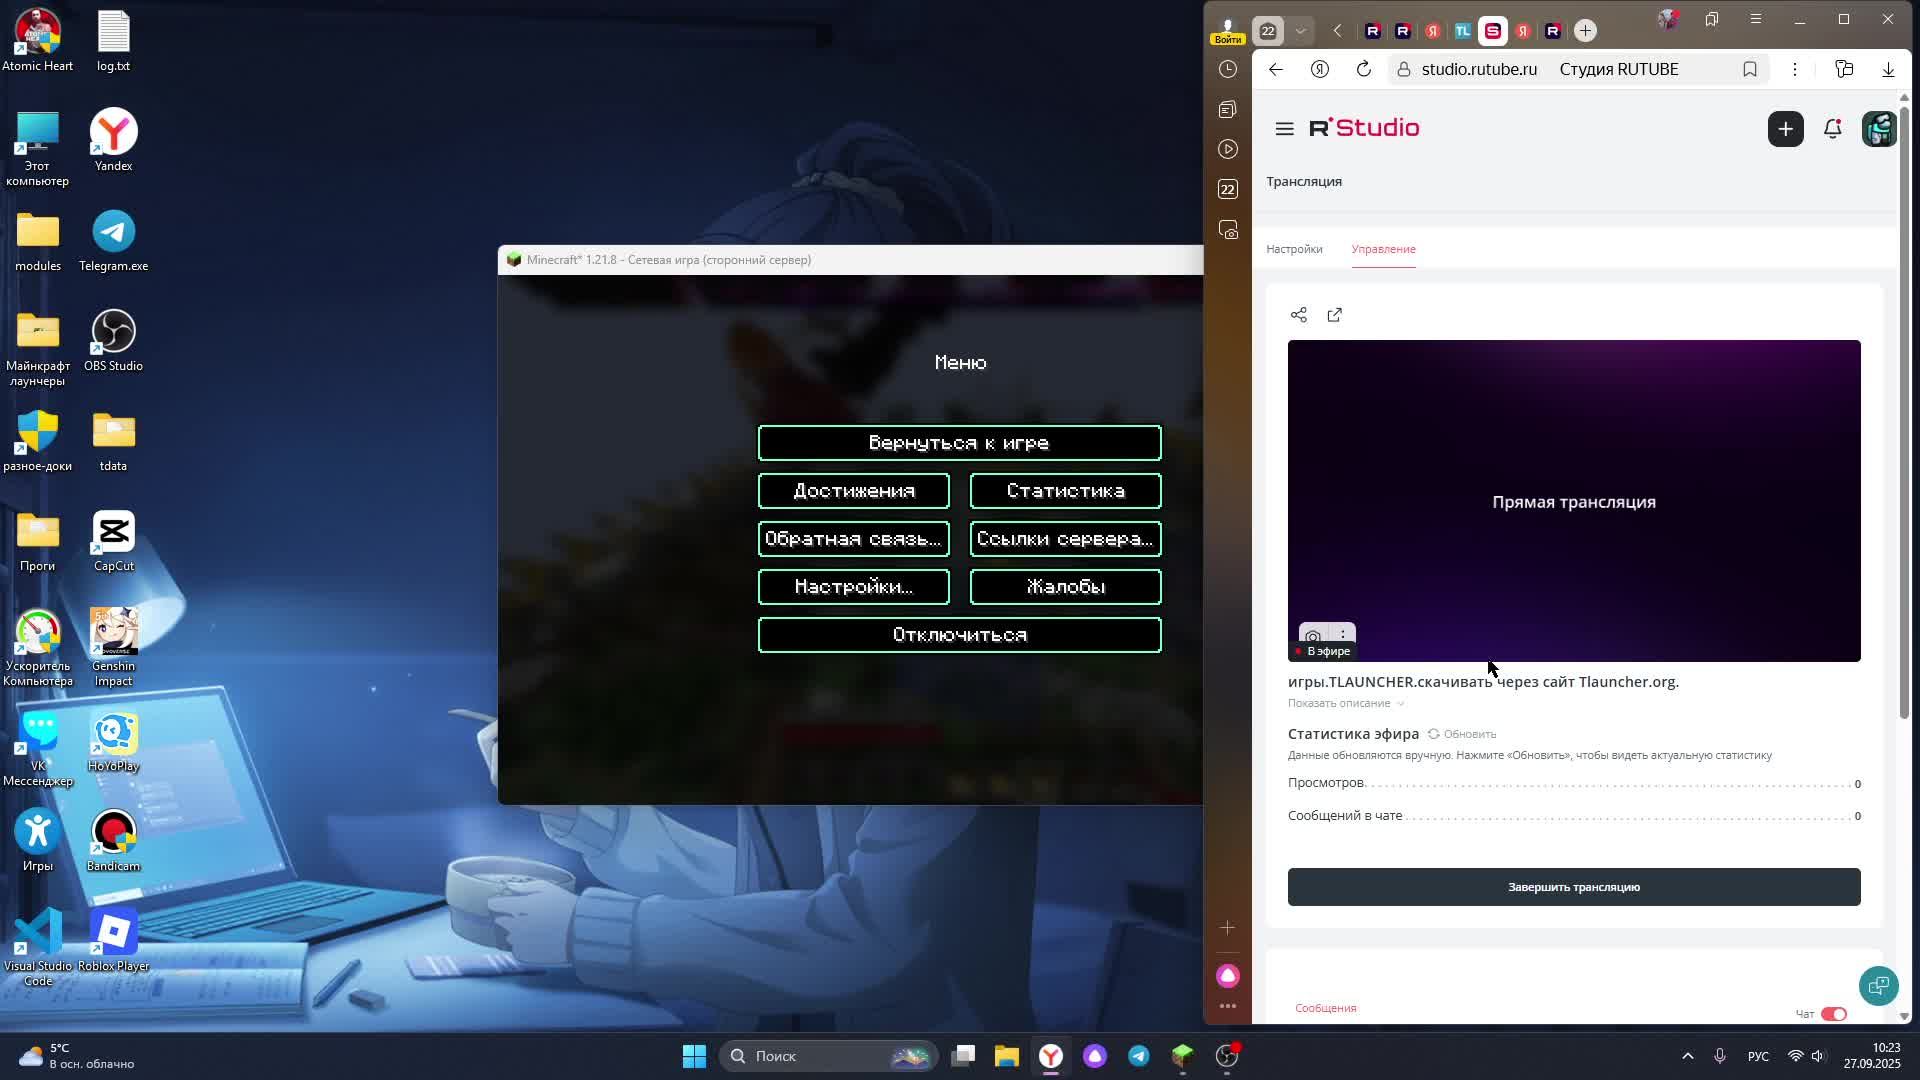The image size is (1920, 1080).
Task: Open the support chat bubble icon
Action: point(1878,986)
